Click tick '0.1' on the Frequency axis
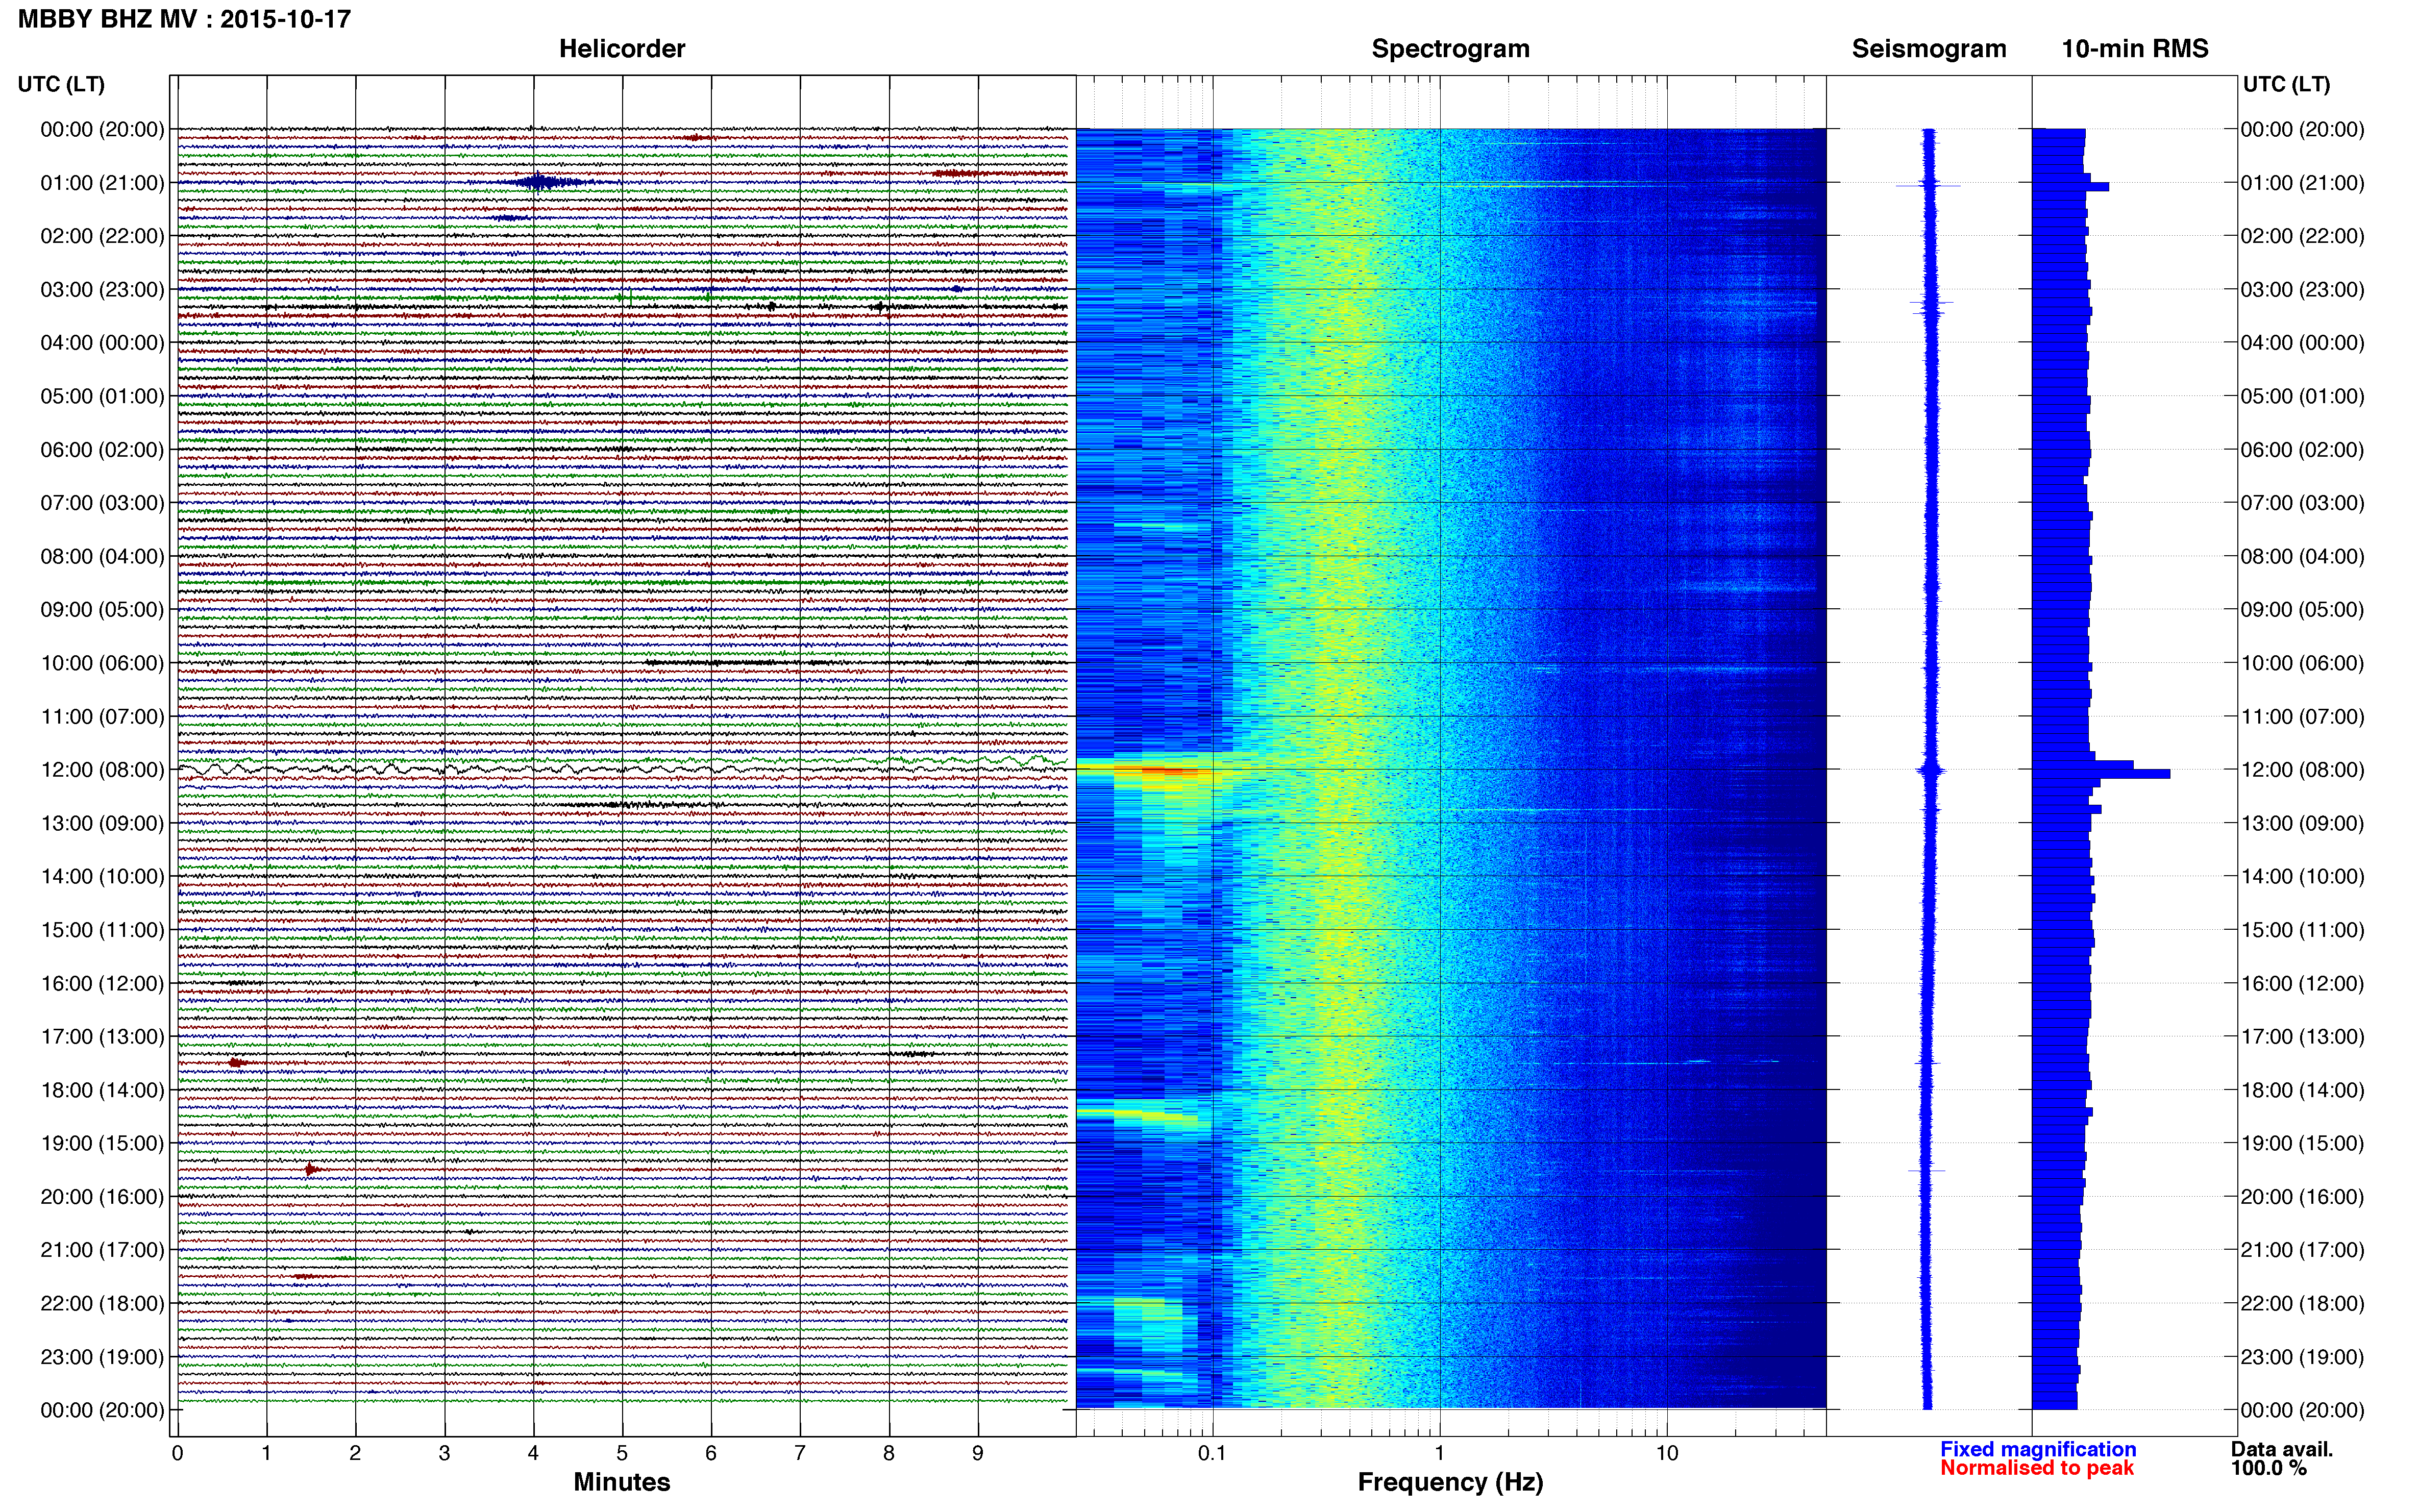The image size is (2419, 1512). click(1212, 1454)
